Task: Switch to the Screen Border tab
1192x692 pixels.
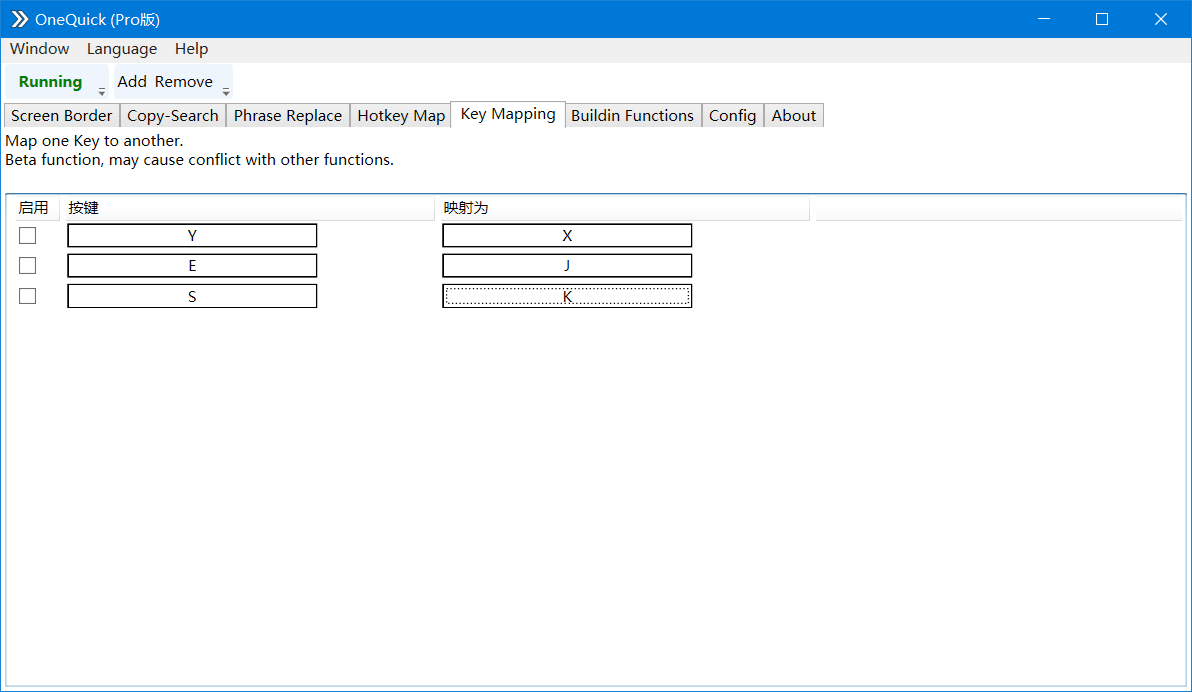Action: (62, 116)
